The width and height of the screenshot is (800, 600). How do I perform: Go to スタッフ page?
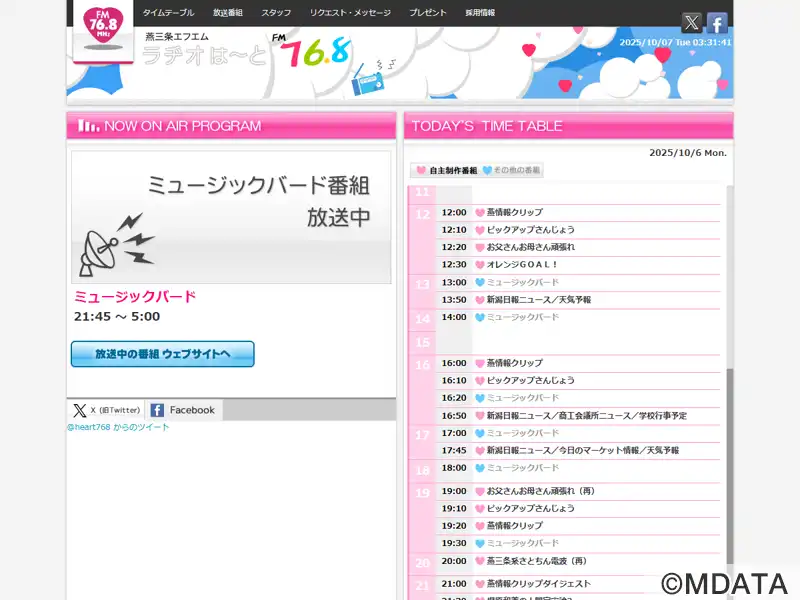276,13
